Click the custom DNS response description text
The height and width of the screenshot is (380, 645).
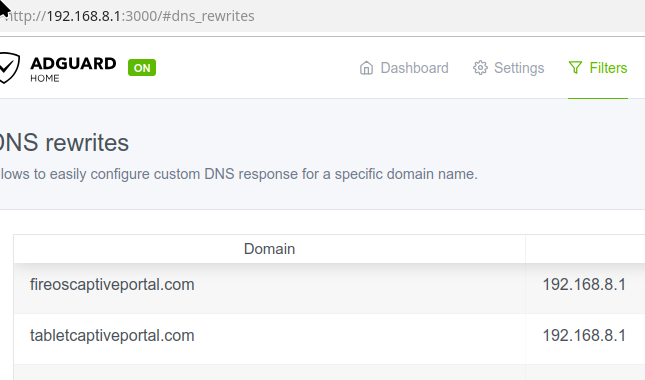239,174
